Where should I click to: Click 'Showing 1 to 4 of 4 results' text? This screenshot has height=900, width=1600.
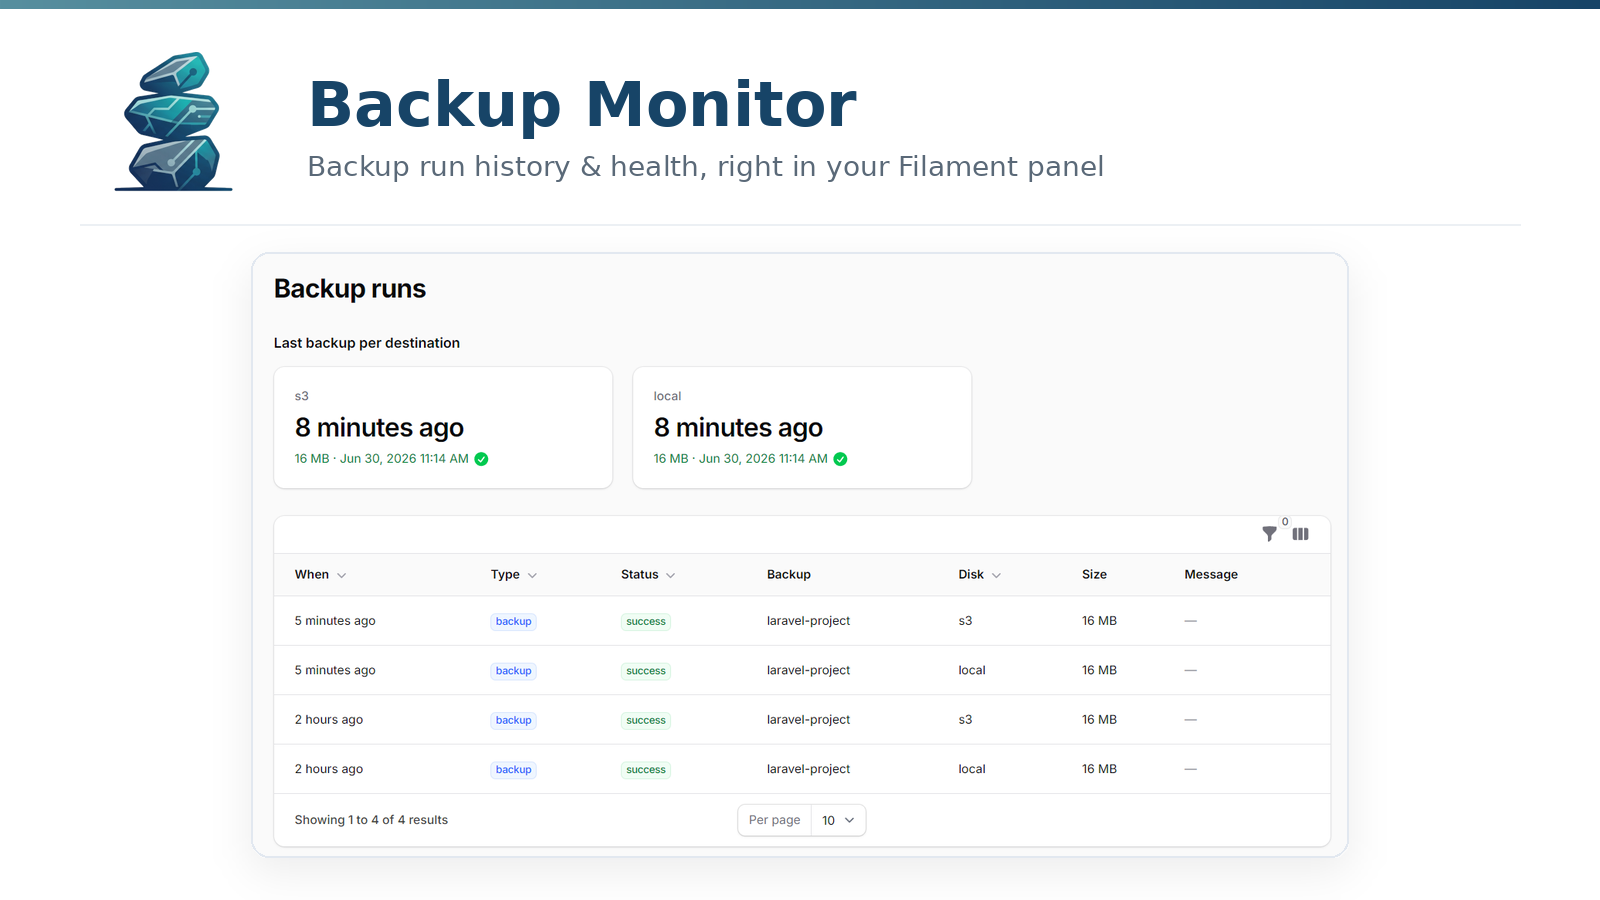[371, 820]
